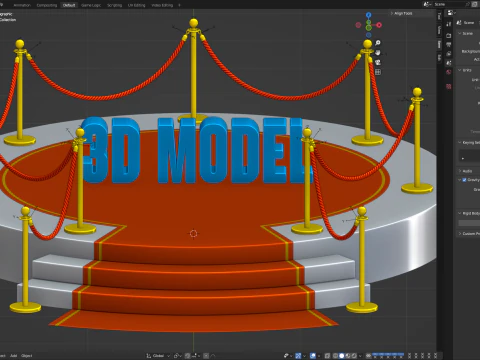Open the scene browse dropdown in top bar

427,4
